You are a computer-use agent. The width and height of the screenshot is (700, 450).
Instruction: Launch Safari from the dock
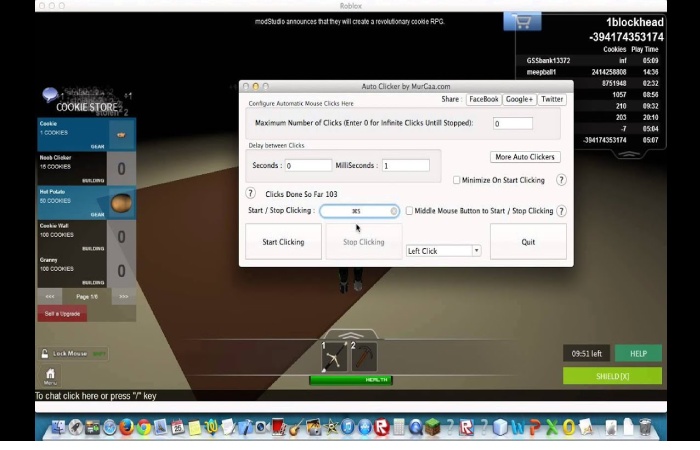click(x=109, y=427)
